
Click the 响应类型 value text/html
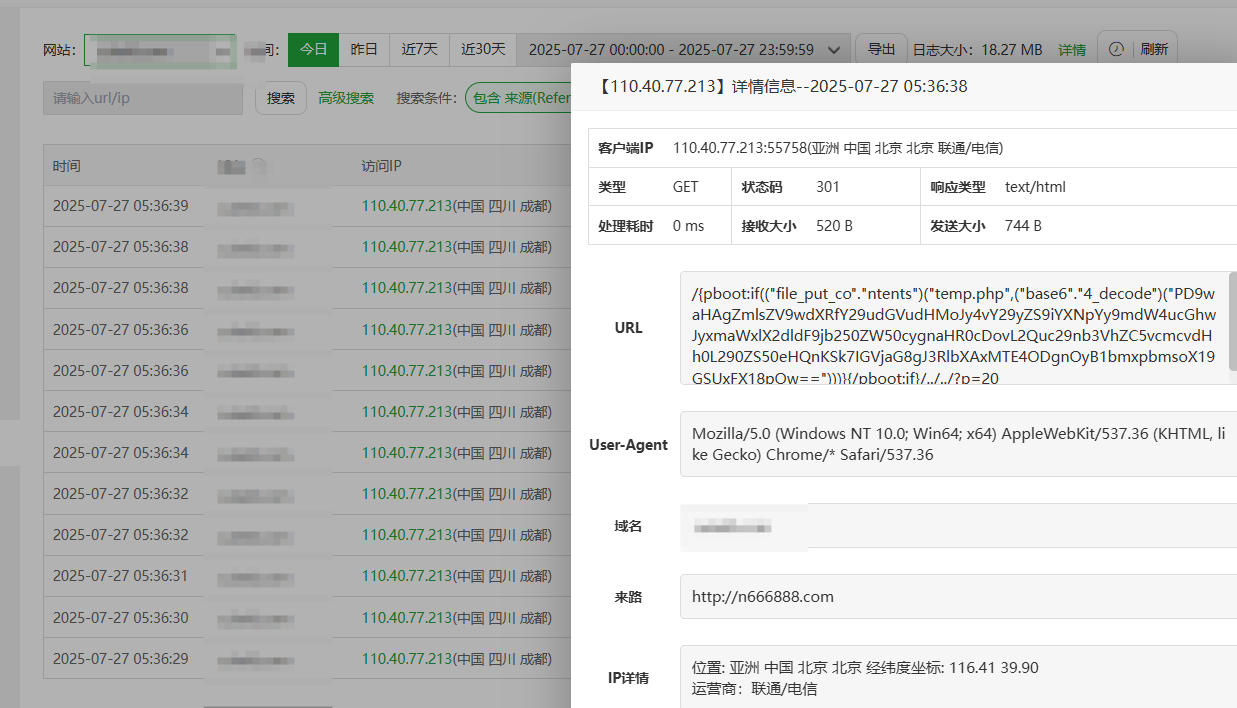point(1036,187)
